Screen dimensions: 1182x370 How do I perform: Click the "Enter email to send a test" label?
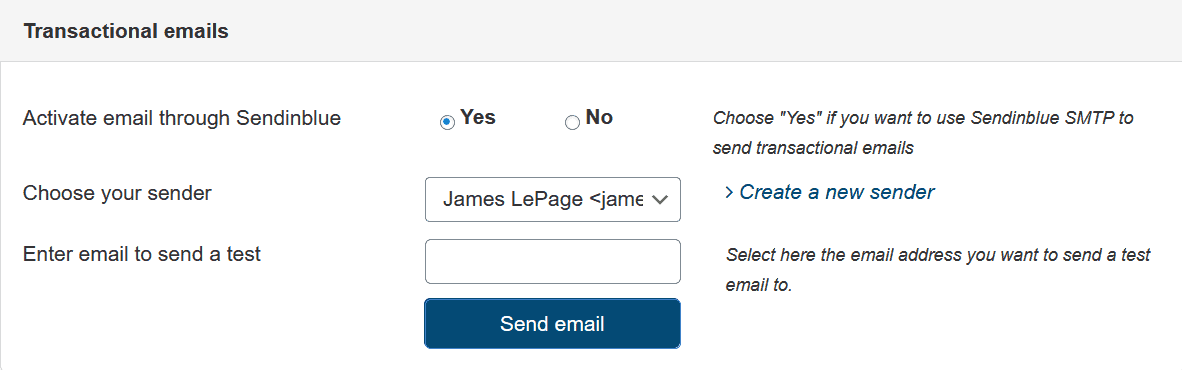click(x=142, y=254)
